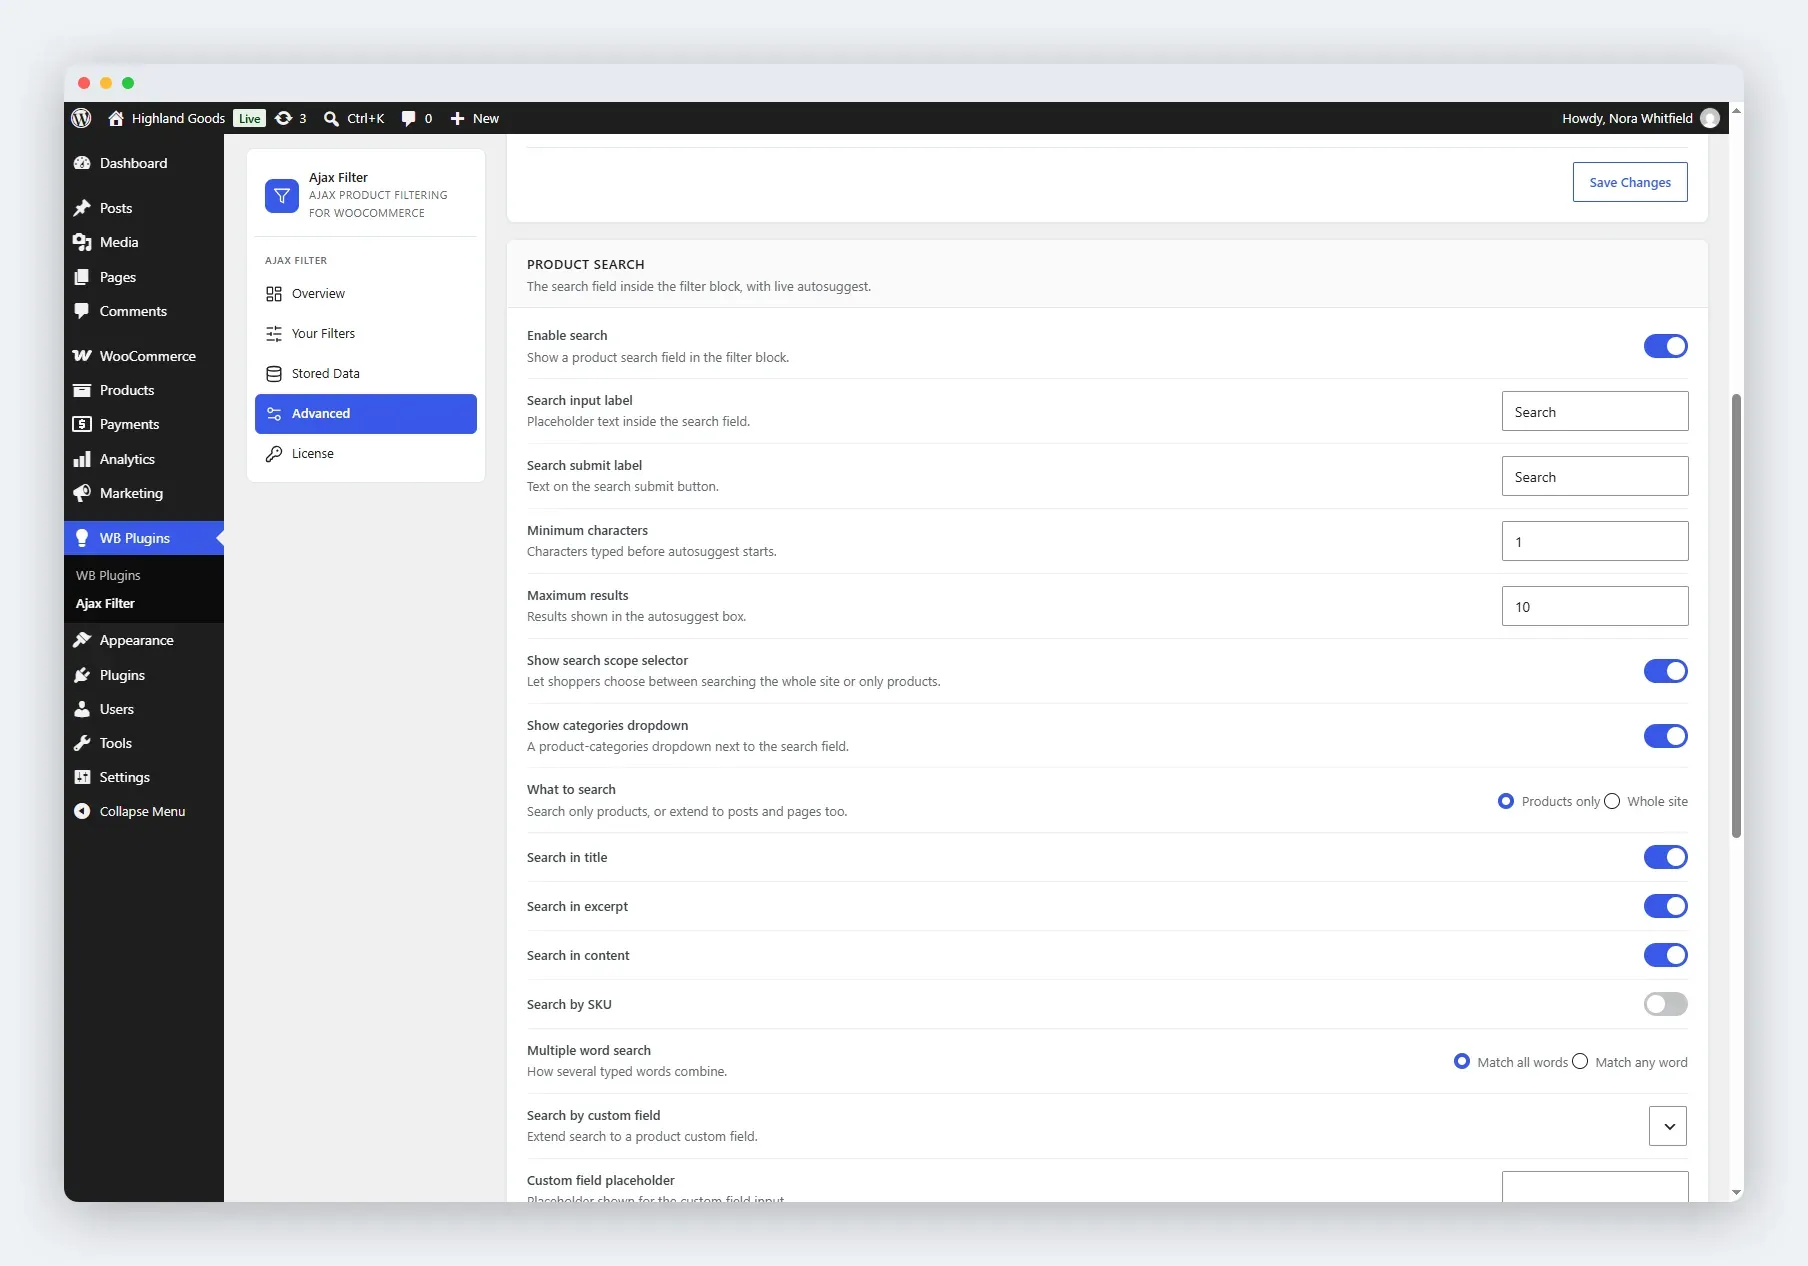Click the Analytics bar chart icon
Screen dimensions: 1808x1266
[x=82, y=459]
